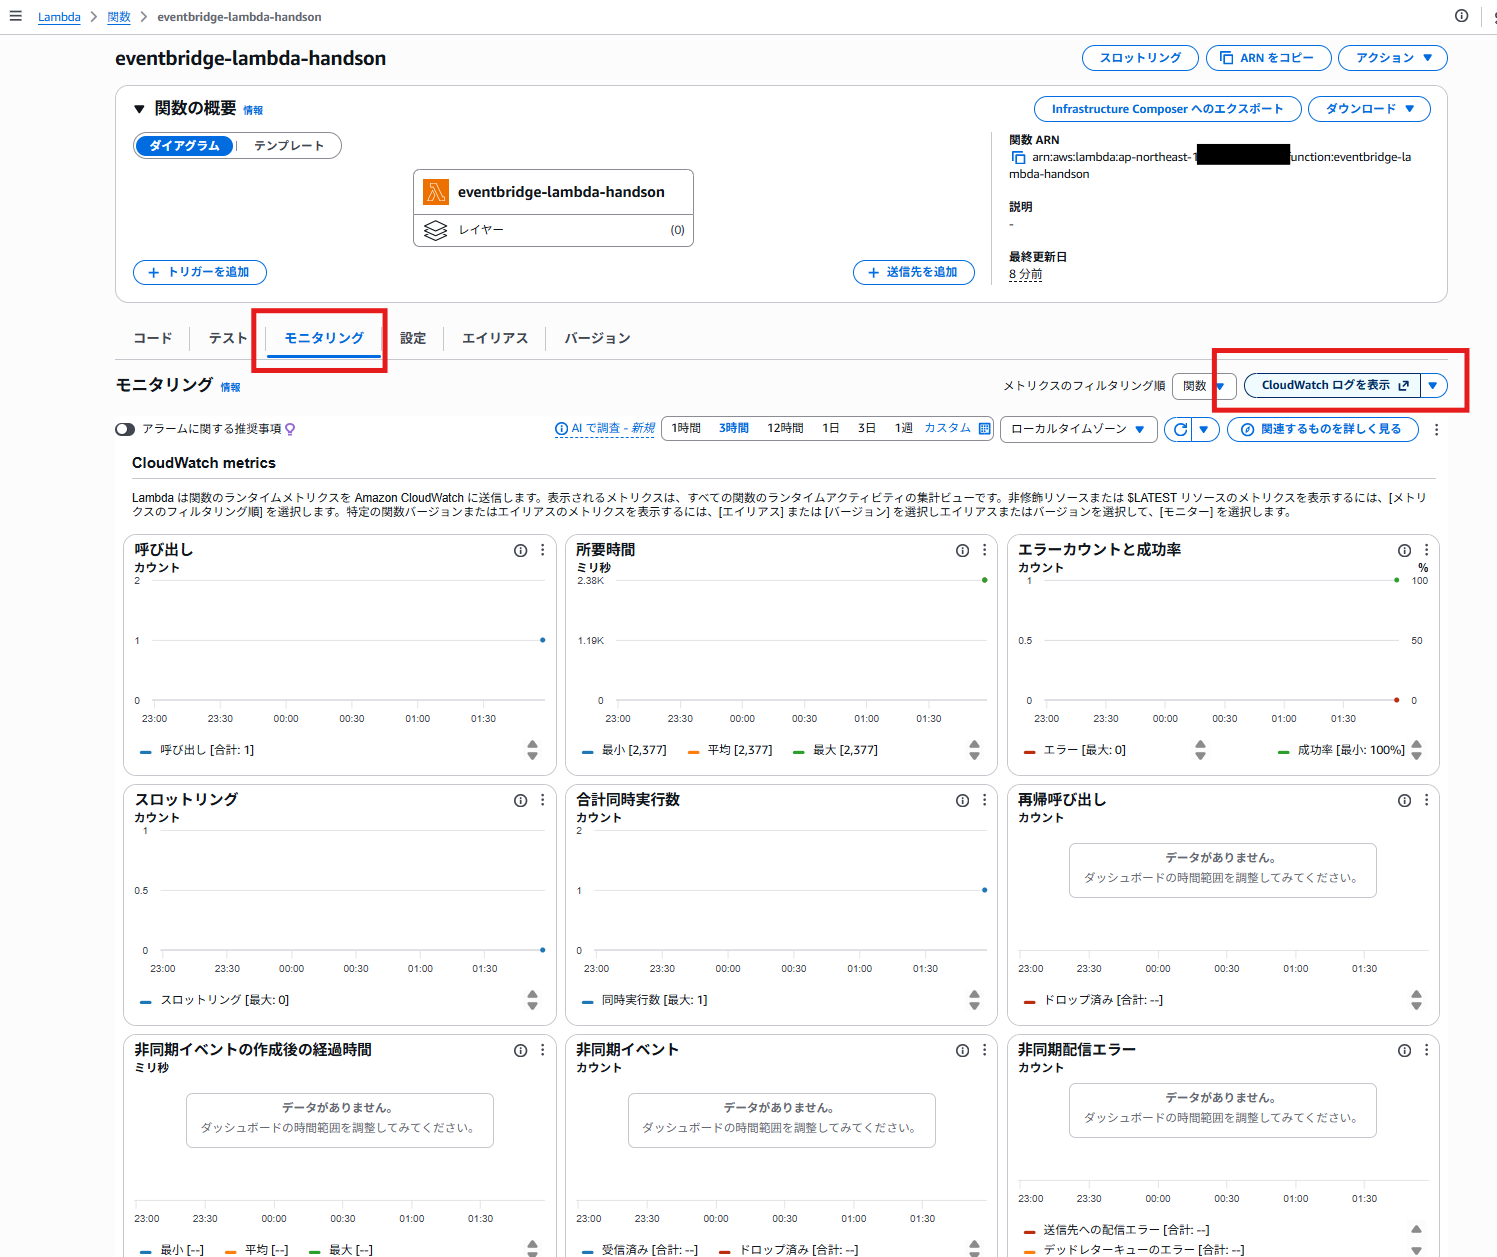
Task: Show info for the 所要時間 chart
Action: [962, 551]
